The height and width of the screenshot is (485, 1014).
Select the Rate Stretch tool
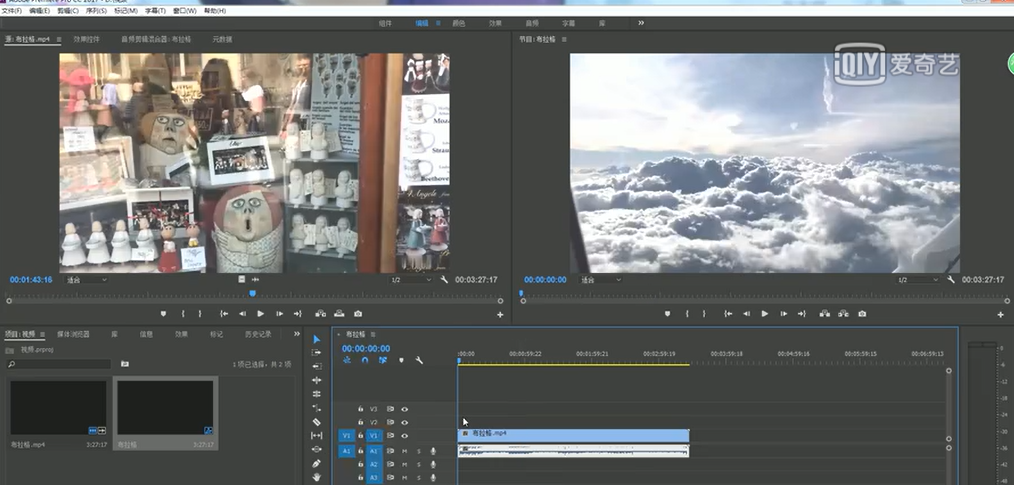[316, 408]
